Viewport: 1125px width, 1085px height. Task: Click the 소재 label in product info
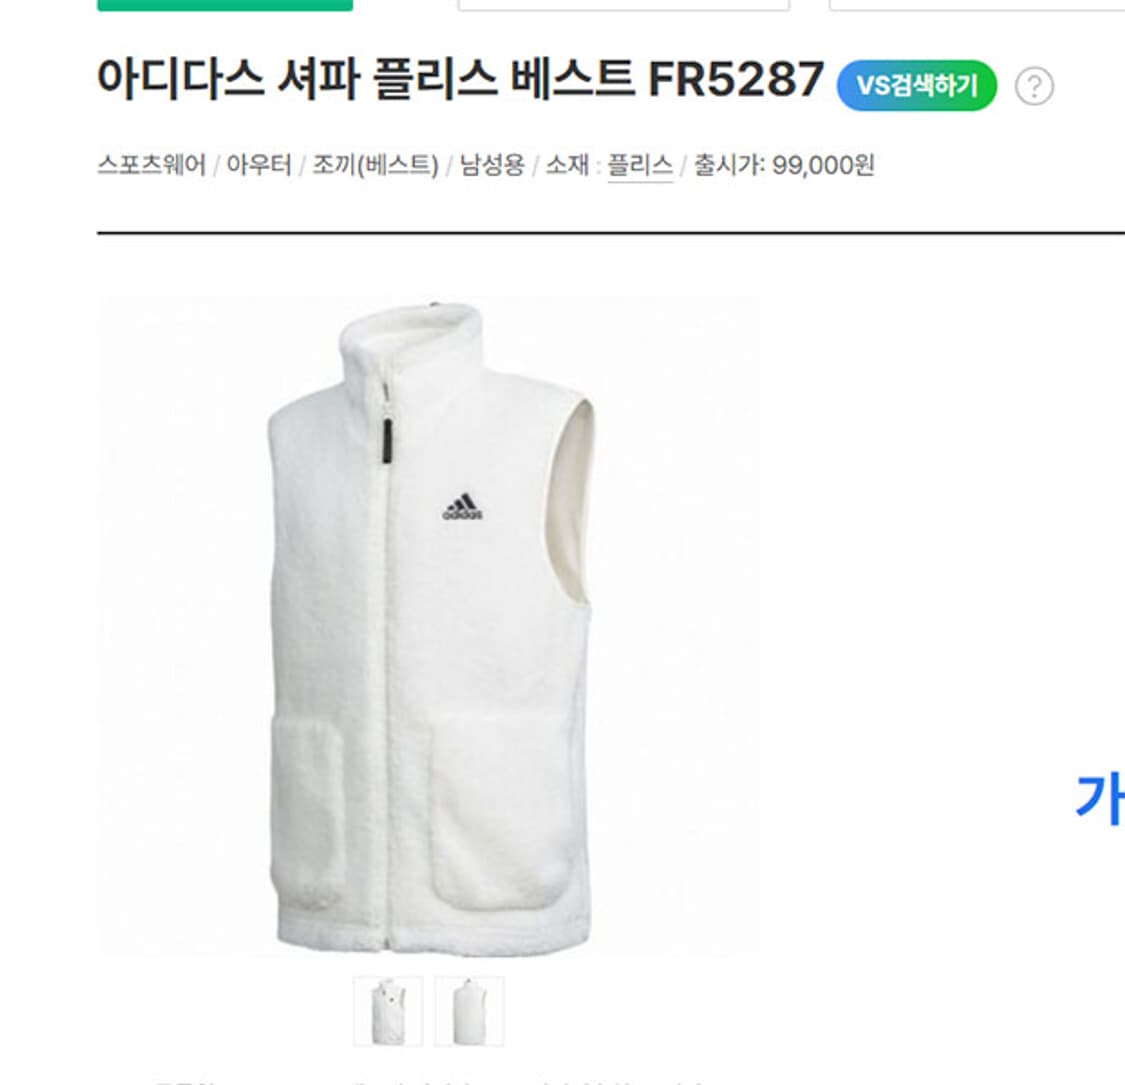pos(567,165)
